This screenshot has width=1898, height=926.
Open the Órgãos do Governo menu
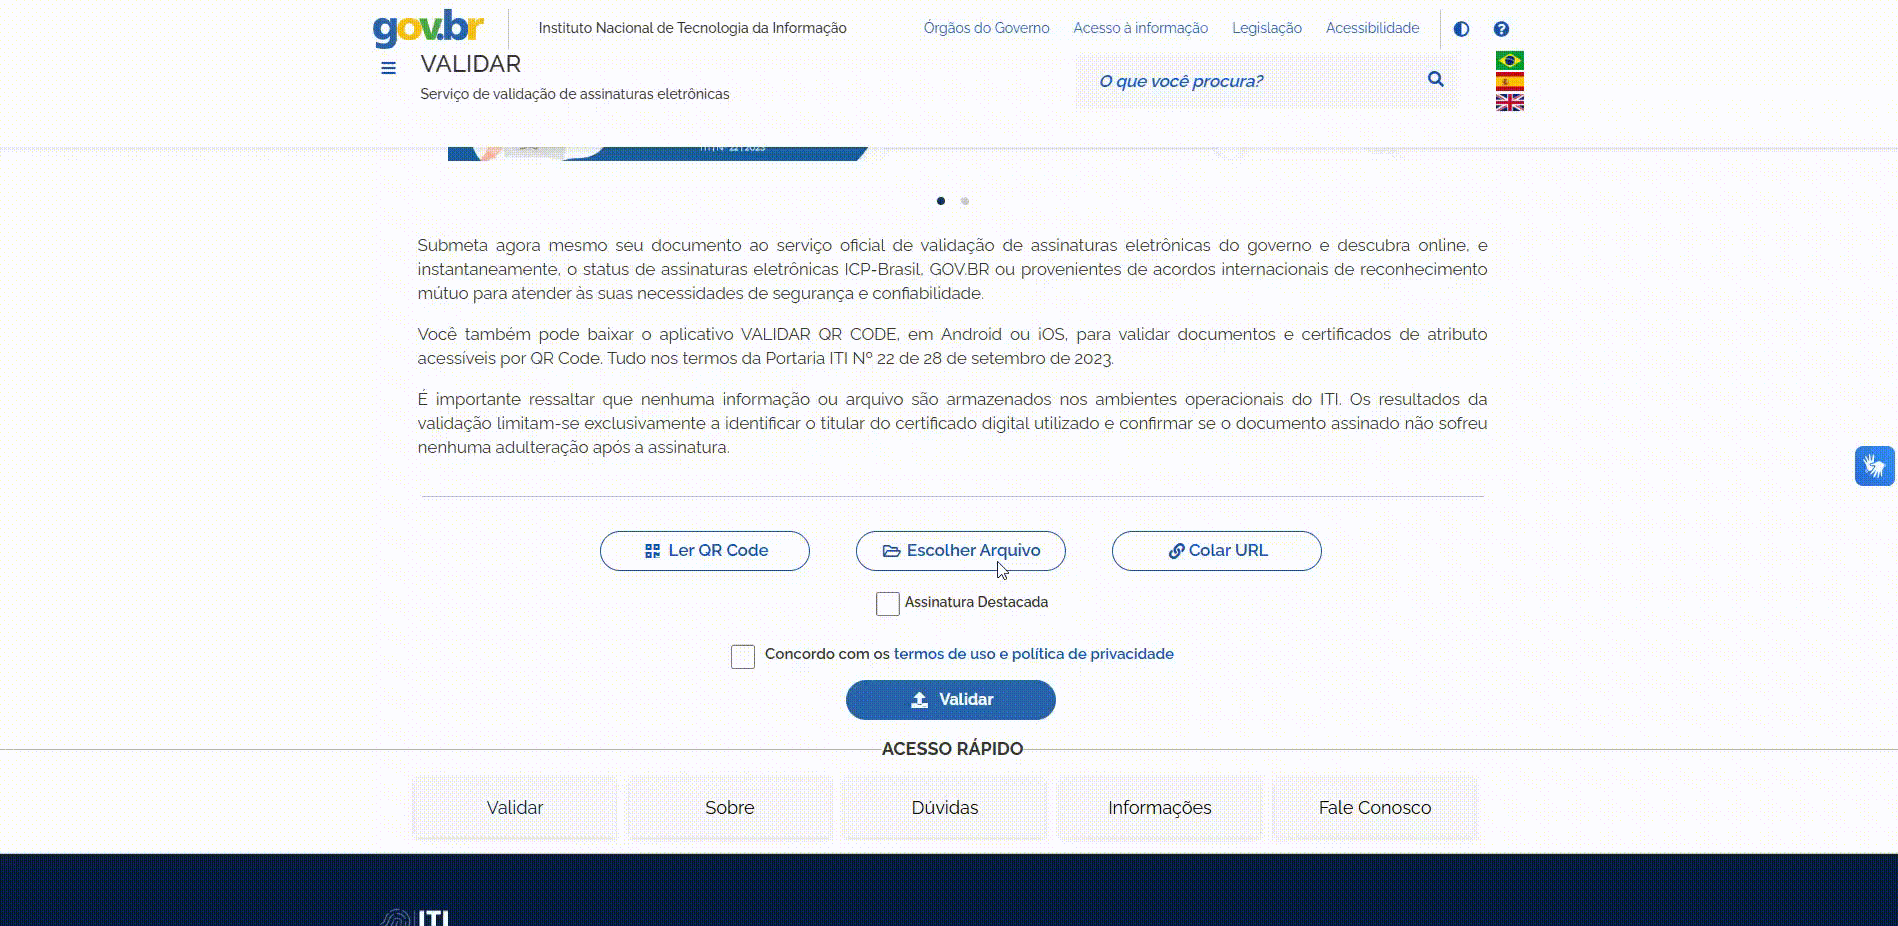tap(986, 28)
